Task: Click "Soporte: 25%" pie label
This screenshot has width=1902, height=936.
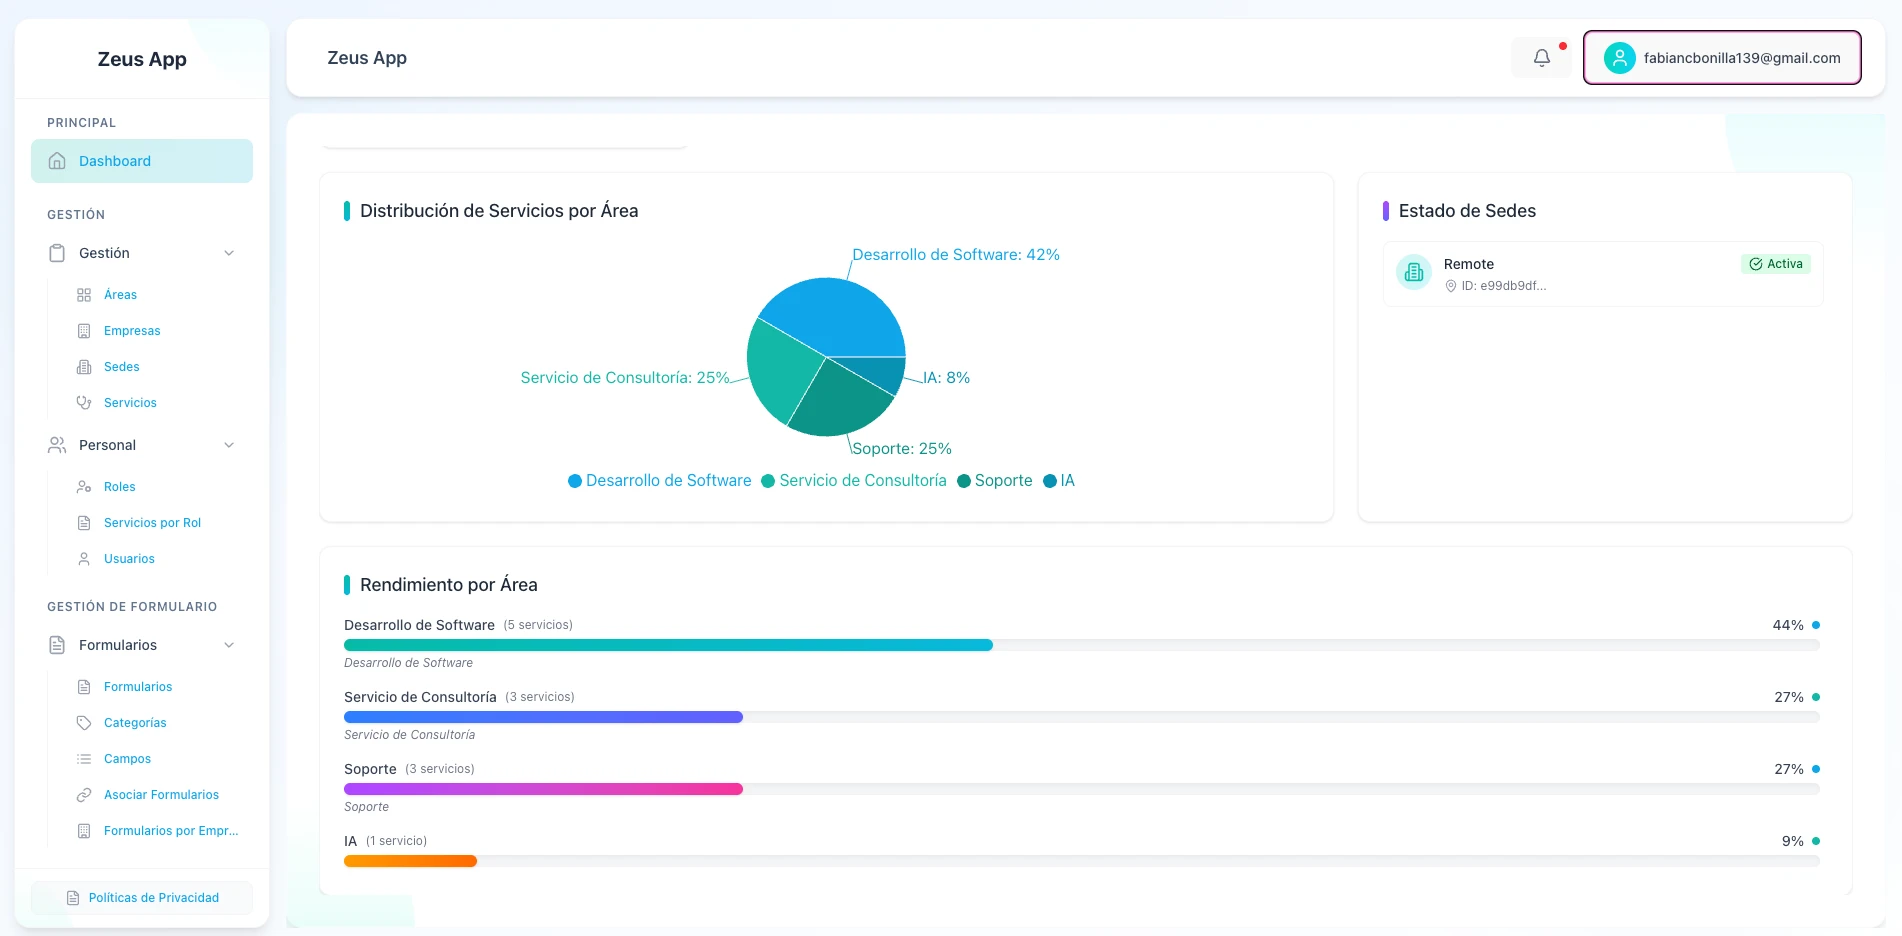Action: pos(902,449)
